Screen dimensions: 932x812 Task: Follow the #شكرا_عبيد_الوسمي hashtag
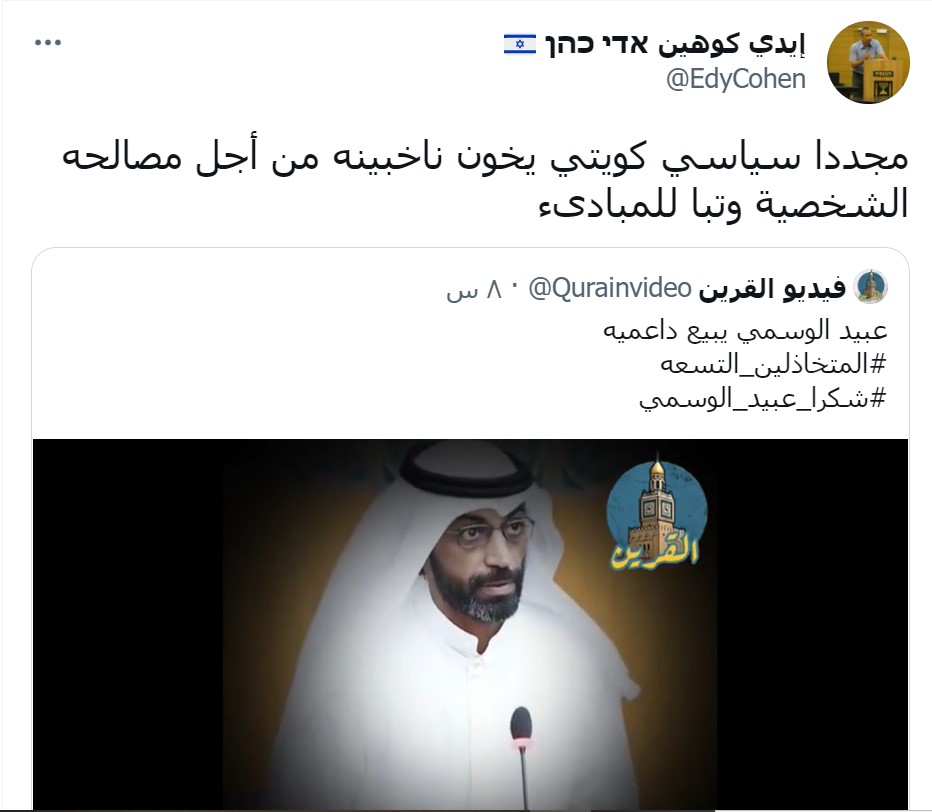[763, 398]
